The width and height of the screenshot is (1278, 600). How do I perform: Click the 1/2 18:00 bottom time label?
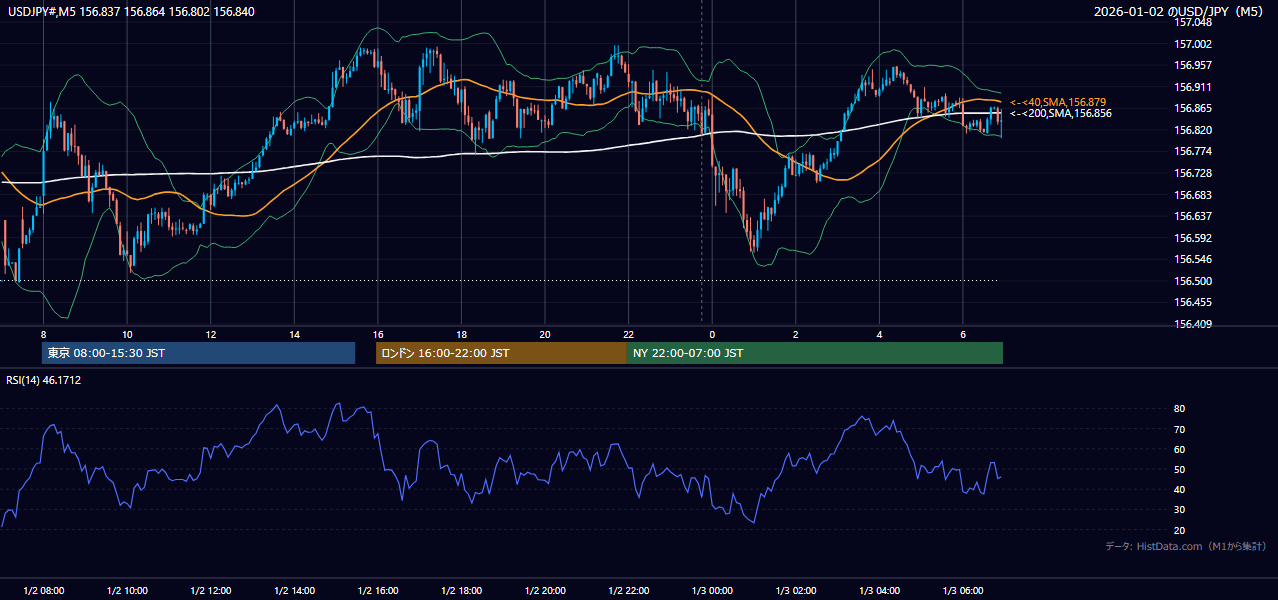click(461, 591)
